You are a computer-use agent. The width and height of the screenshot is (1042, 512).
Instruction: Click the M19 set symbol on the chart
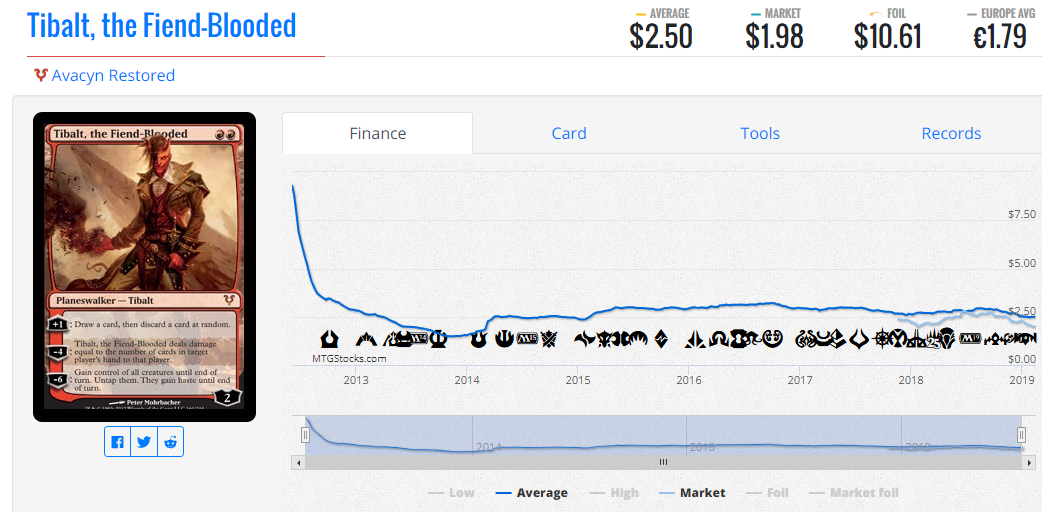970,339
